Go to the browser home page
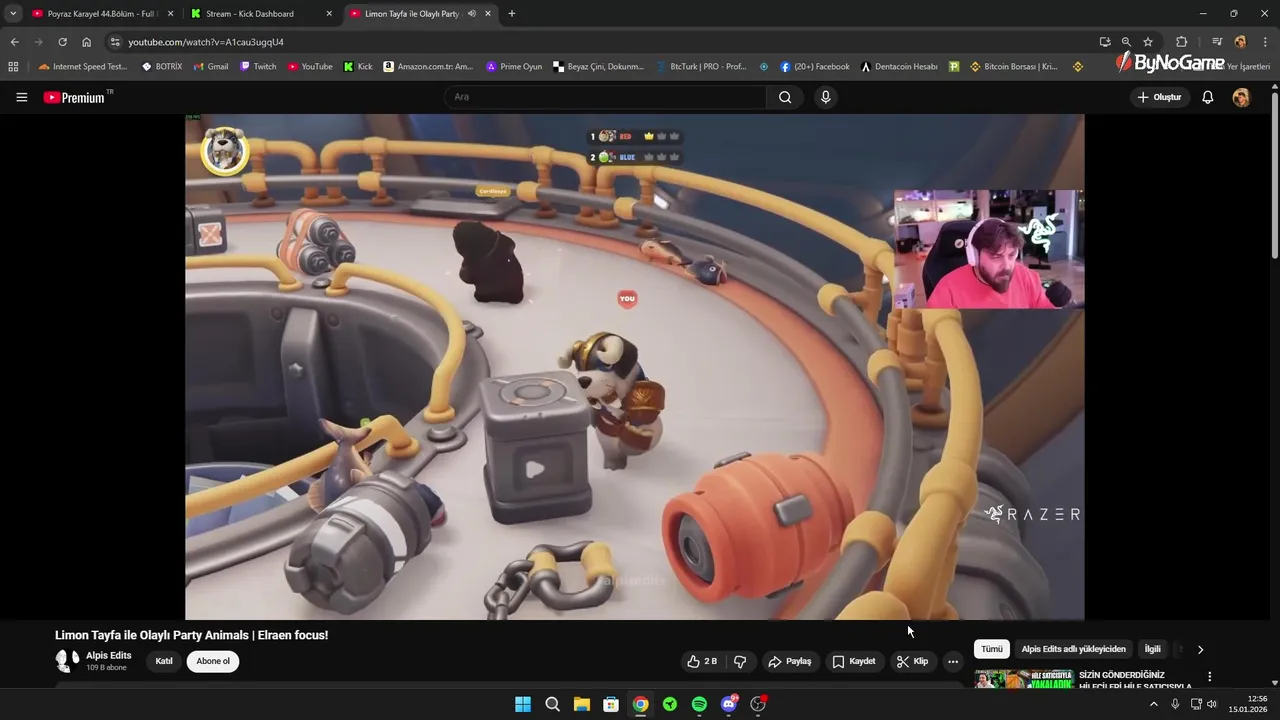 point(86,42)
